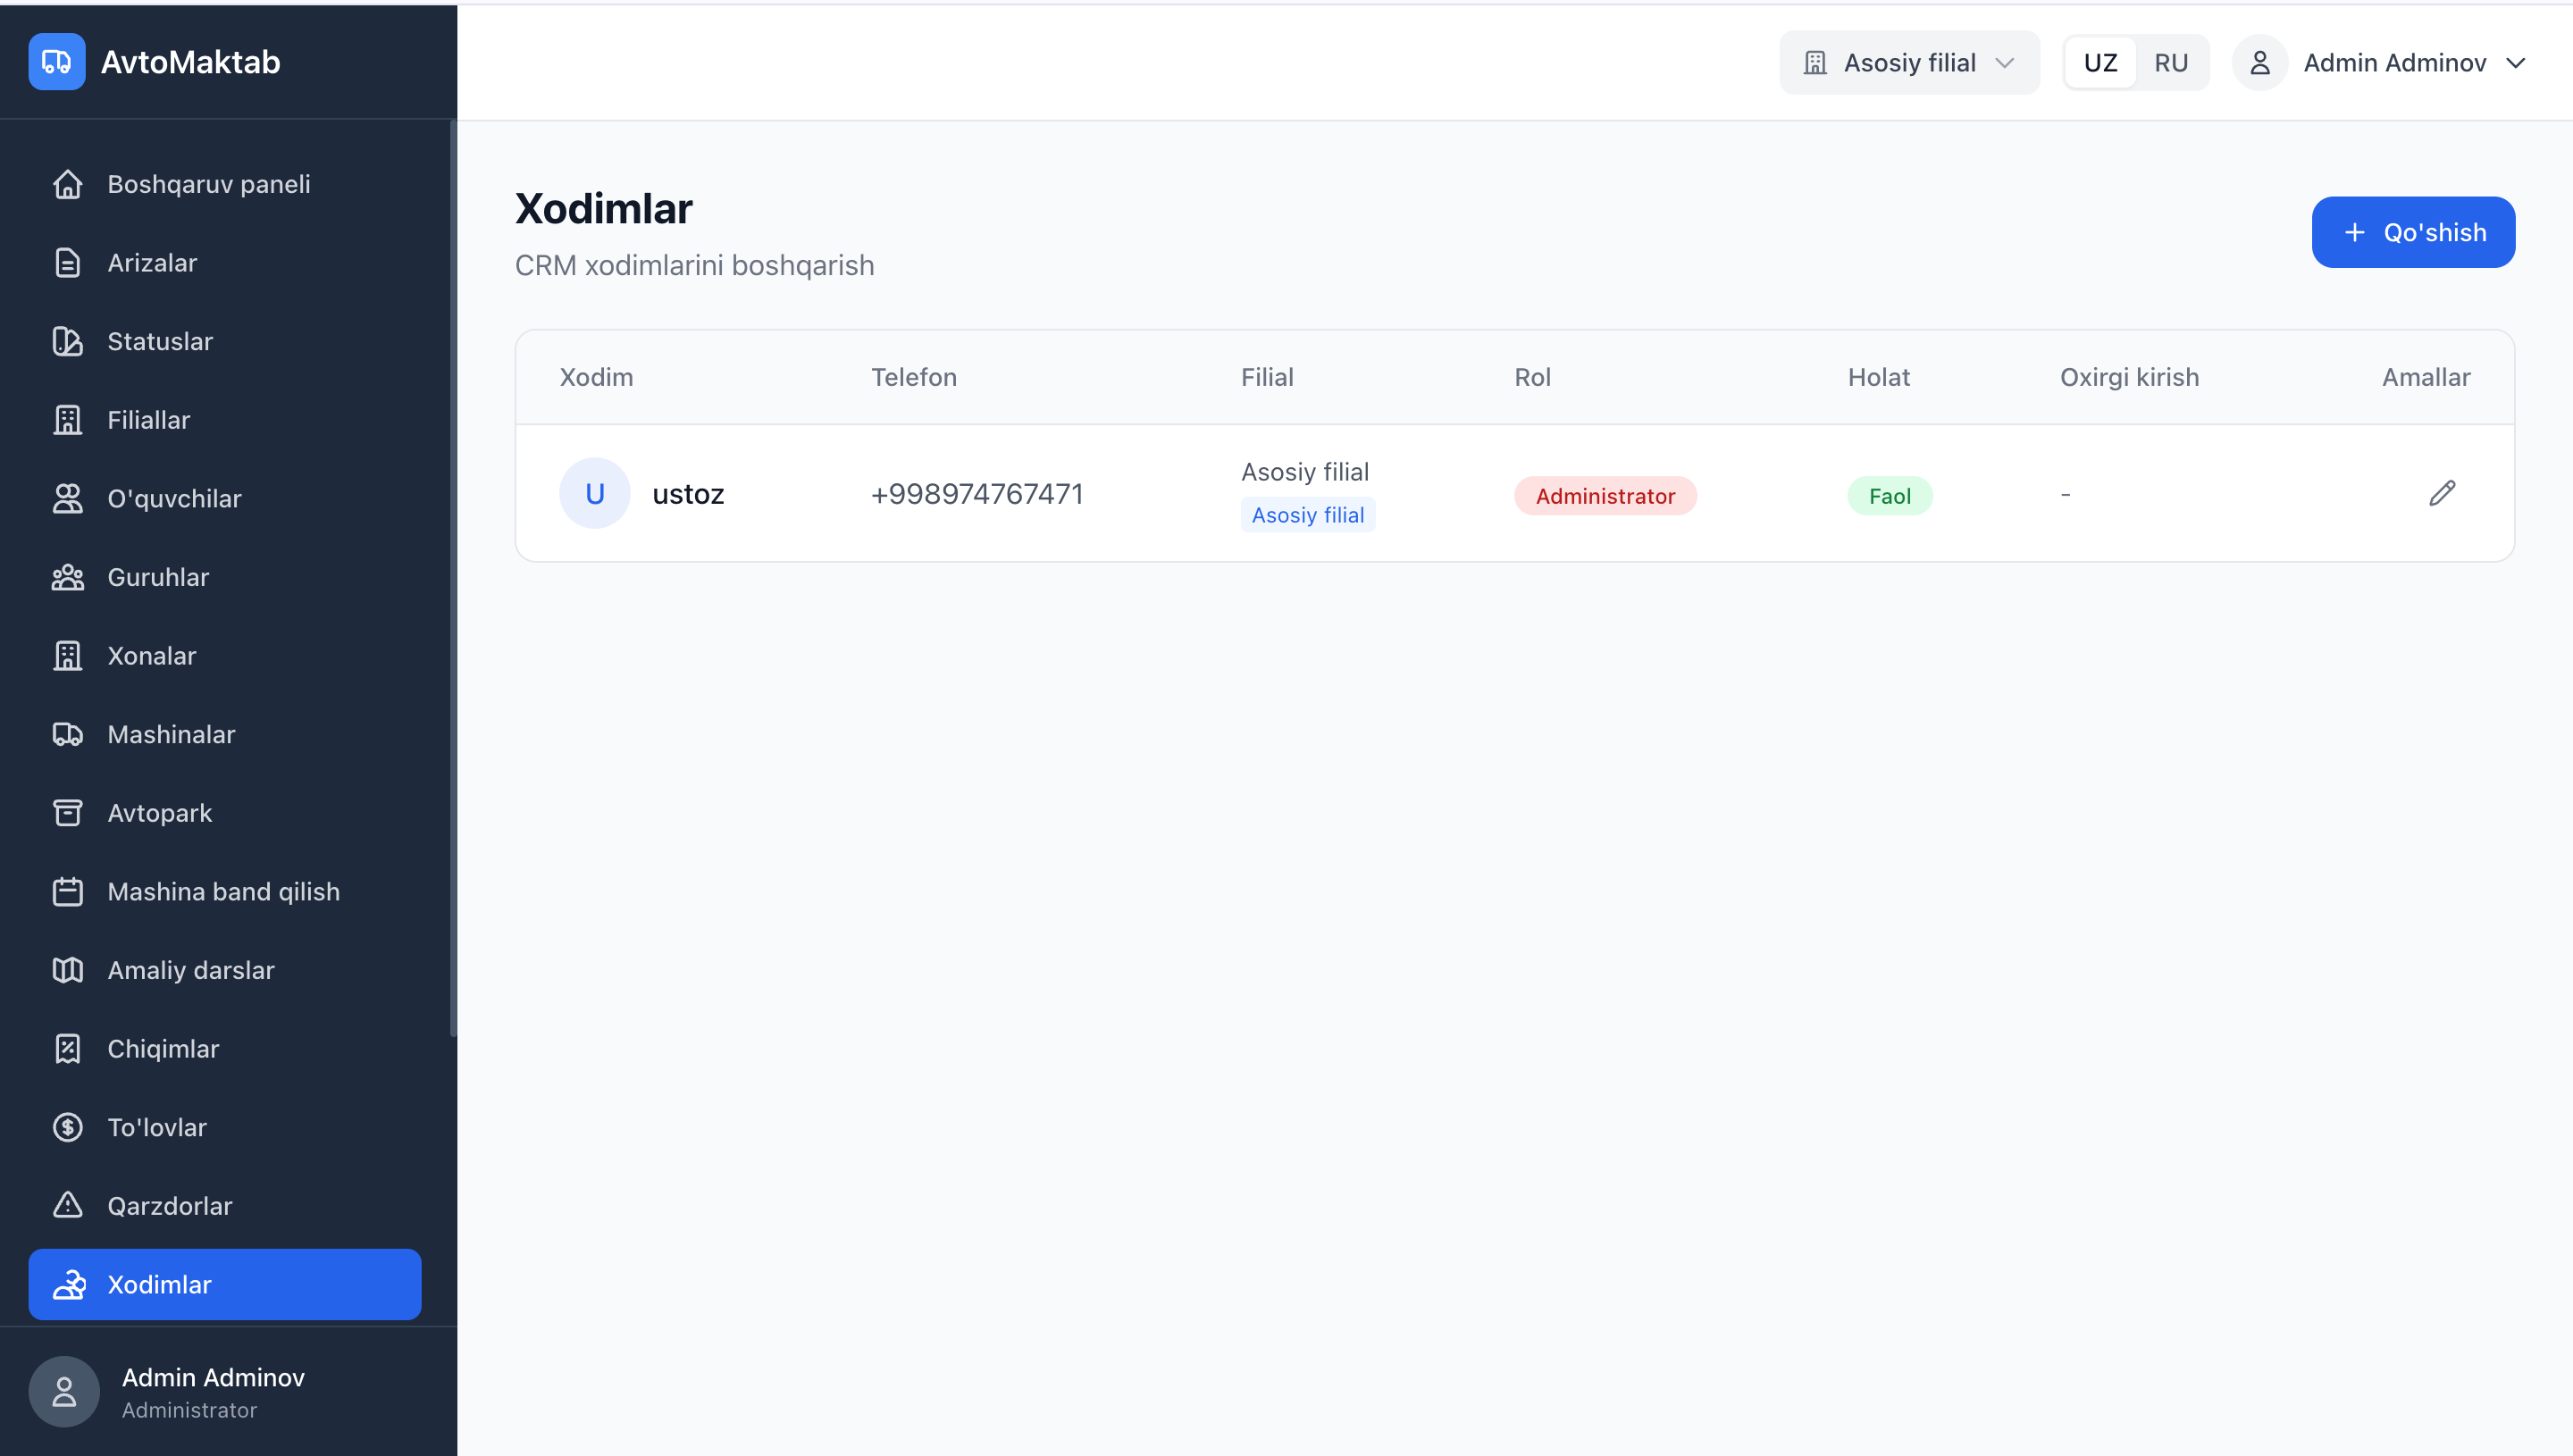Select the UZ language option
The height and width of the screenshot is (1456, 2573).
tap(2100, 63)
